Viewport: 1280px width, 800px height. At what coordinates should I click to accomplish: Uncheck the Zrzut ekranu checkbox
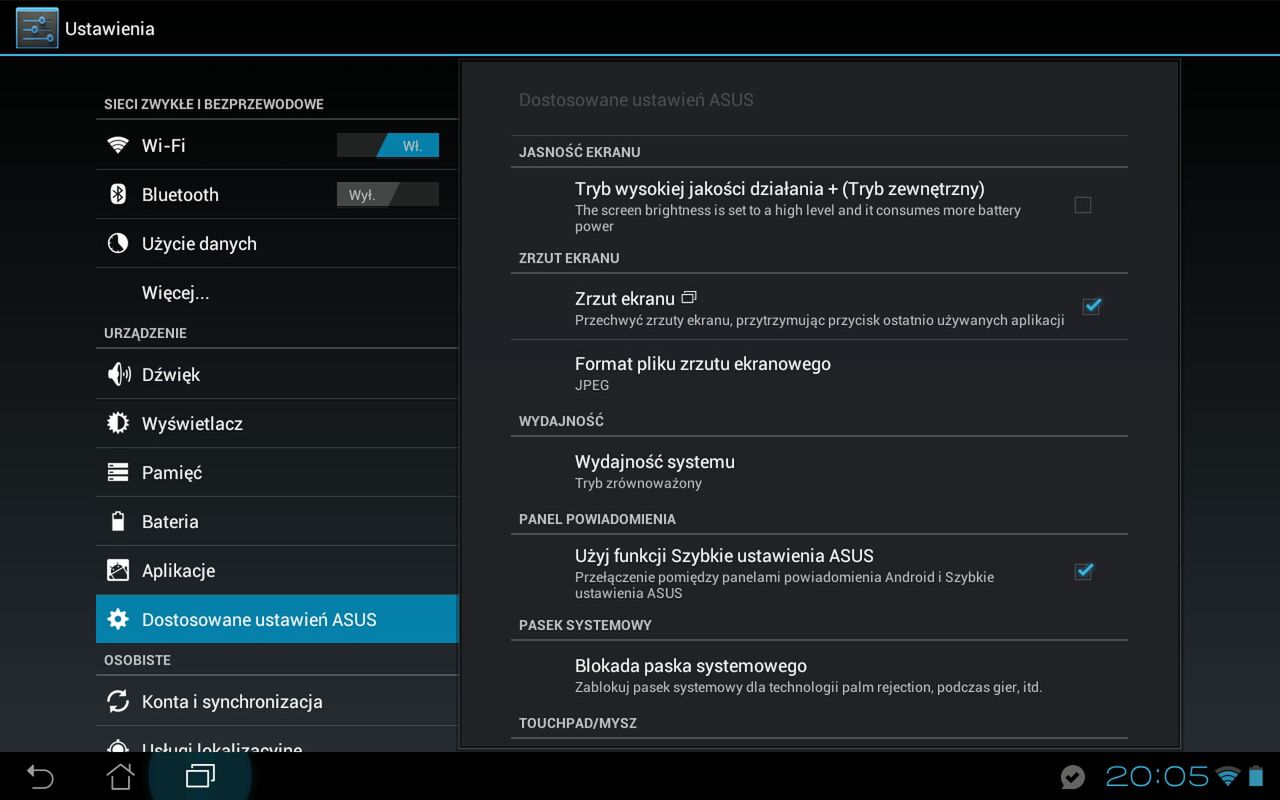[x=1091, y=306]
